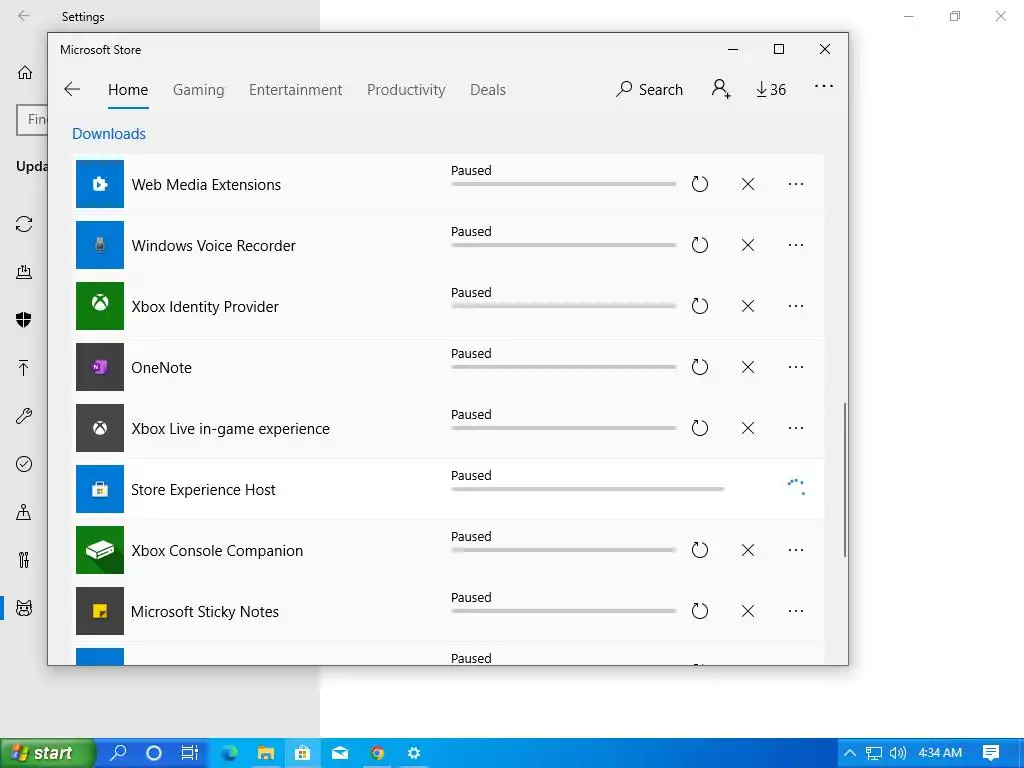Open the Action Center notifications icon
Image resolution: width=1024 pixels, height=768 pixels.
click(x=991, y=753)
